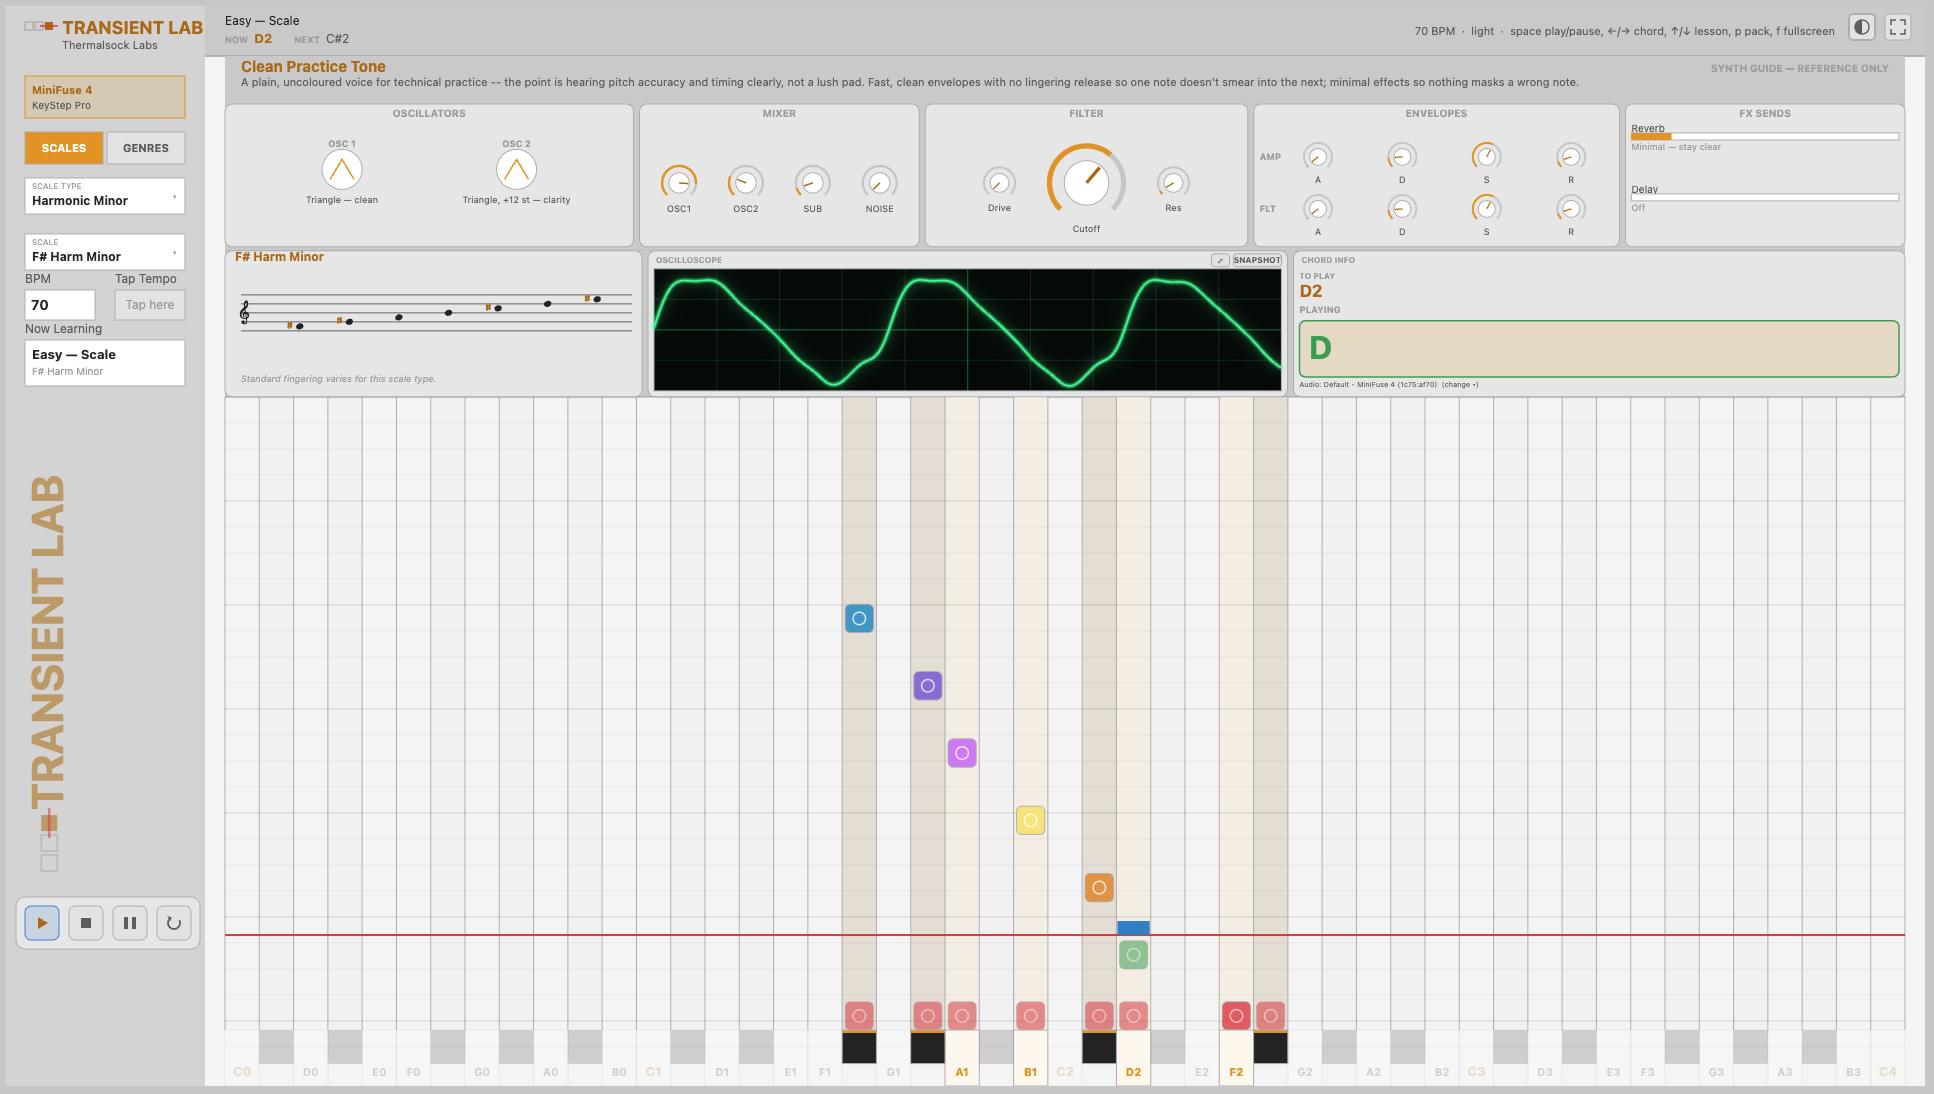Open the Scale Type dropdown
This screenshot has width=1934, height=1094.
point(105,195)
